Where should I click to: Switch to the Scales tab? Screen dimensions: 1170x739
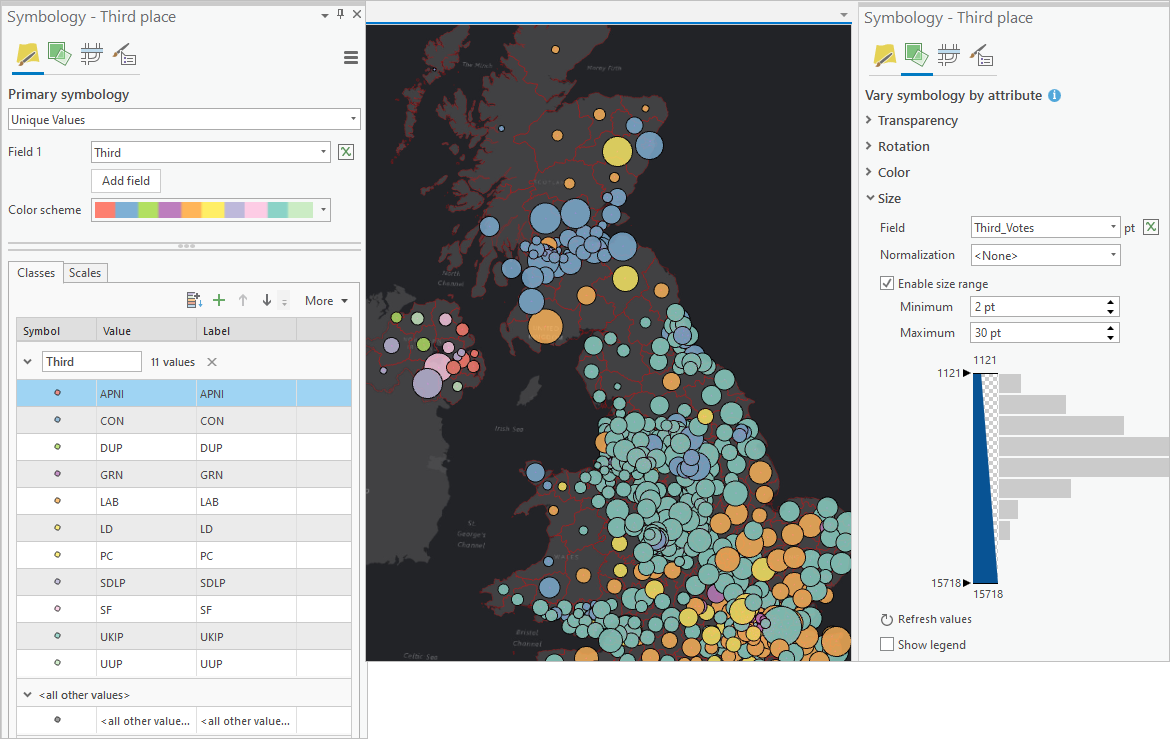tap(85, 273)
